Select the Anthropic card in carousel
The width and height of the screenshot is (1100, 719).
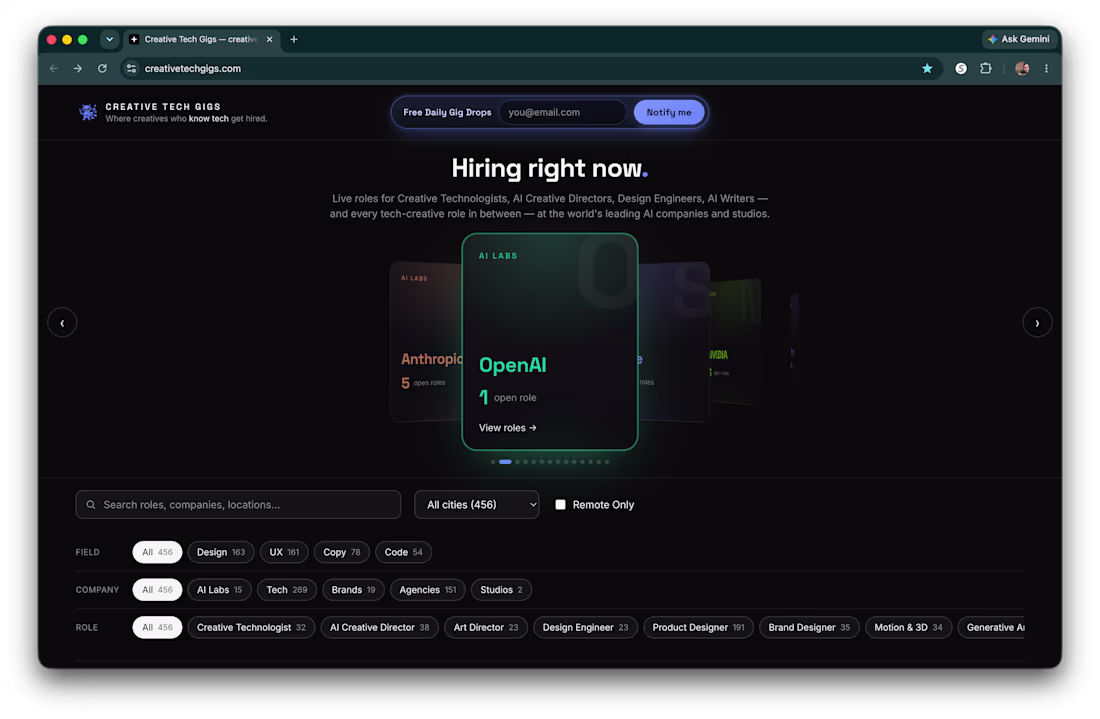[x=425, y=342]
